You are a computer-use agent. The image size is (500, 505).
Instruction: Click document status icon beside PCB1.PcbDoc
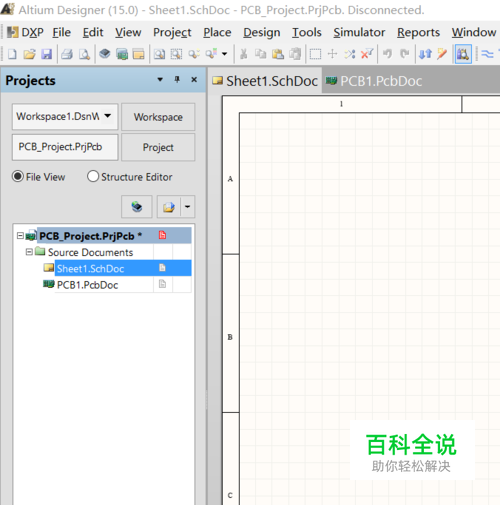(162, 284)
